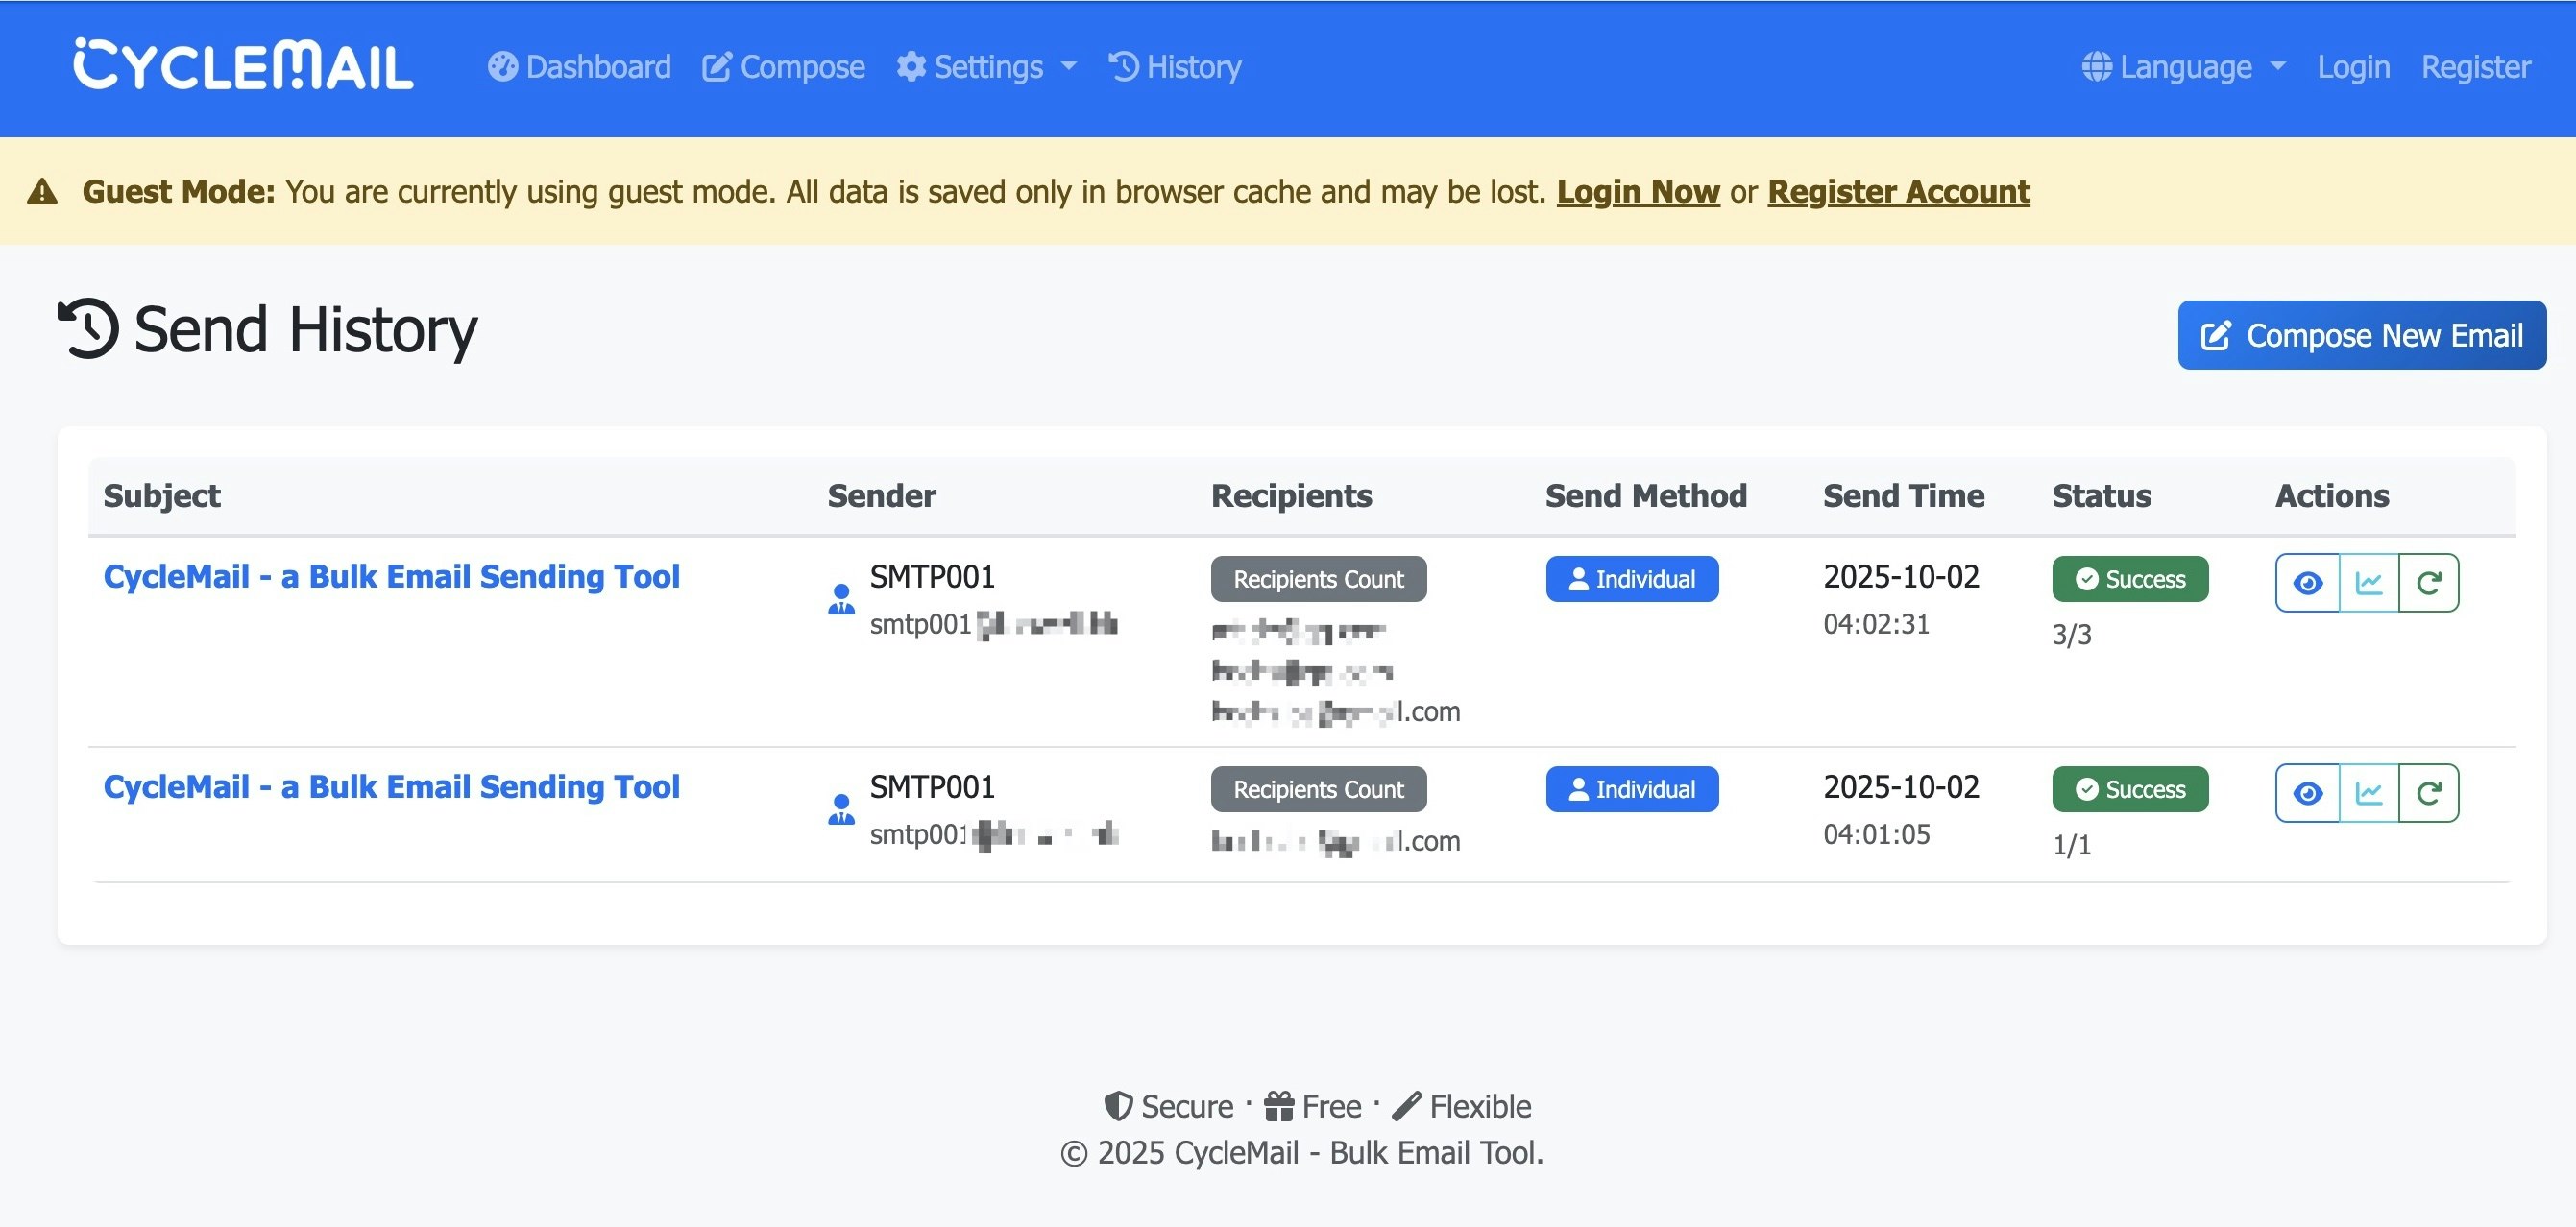The width and height of the screenshot is (2576, 1227).
Task: Click Register in the top right
Action: pyautogui.click(x=2475, y=67)
